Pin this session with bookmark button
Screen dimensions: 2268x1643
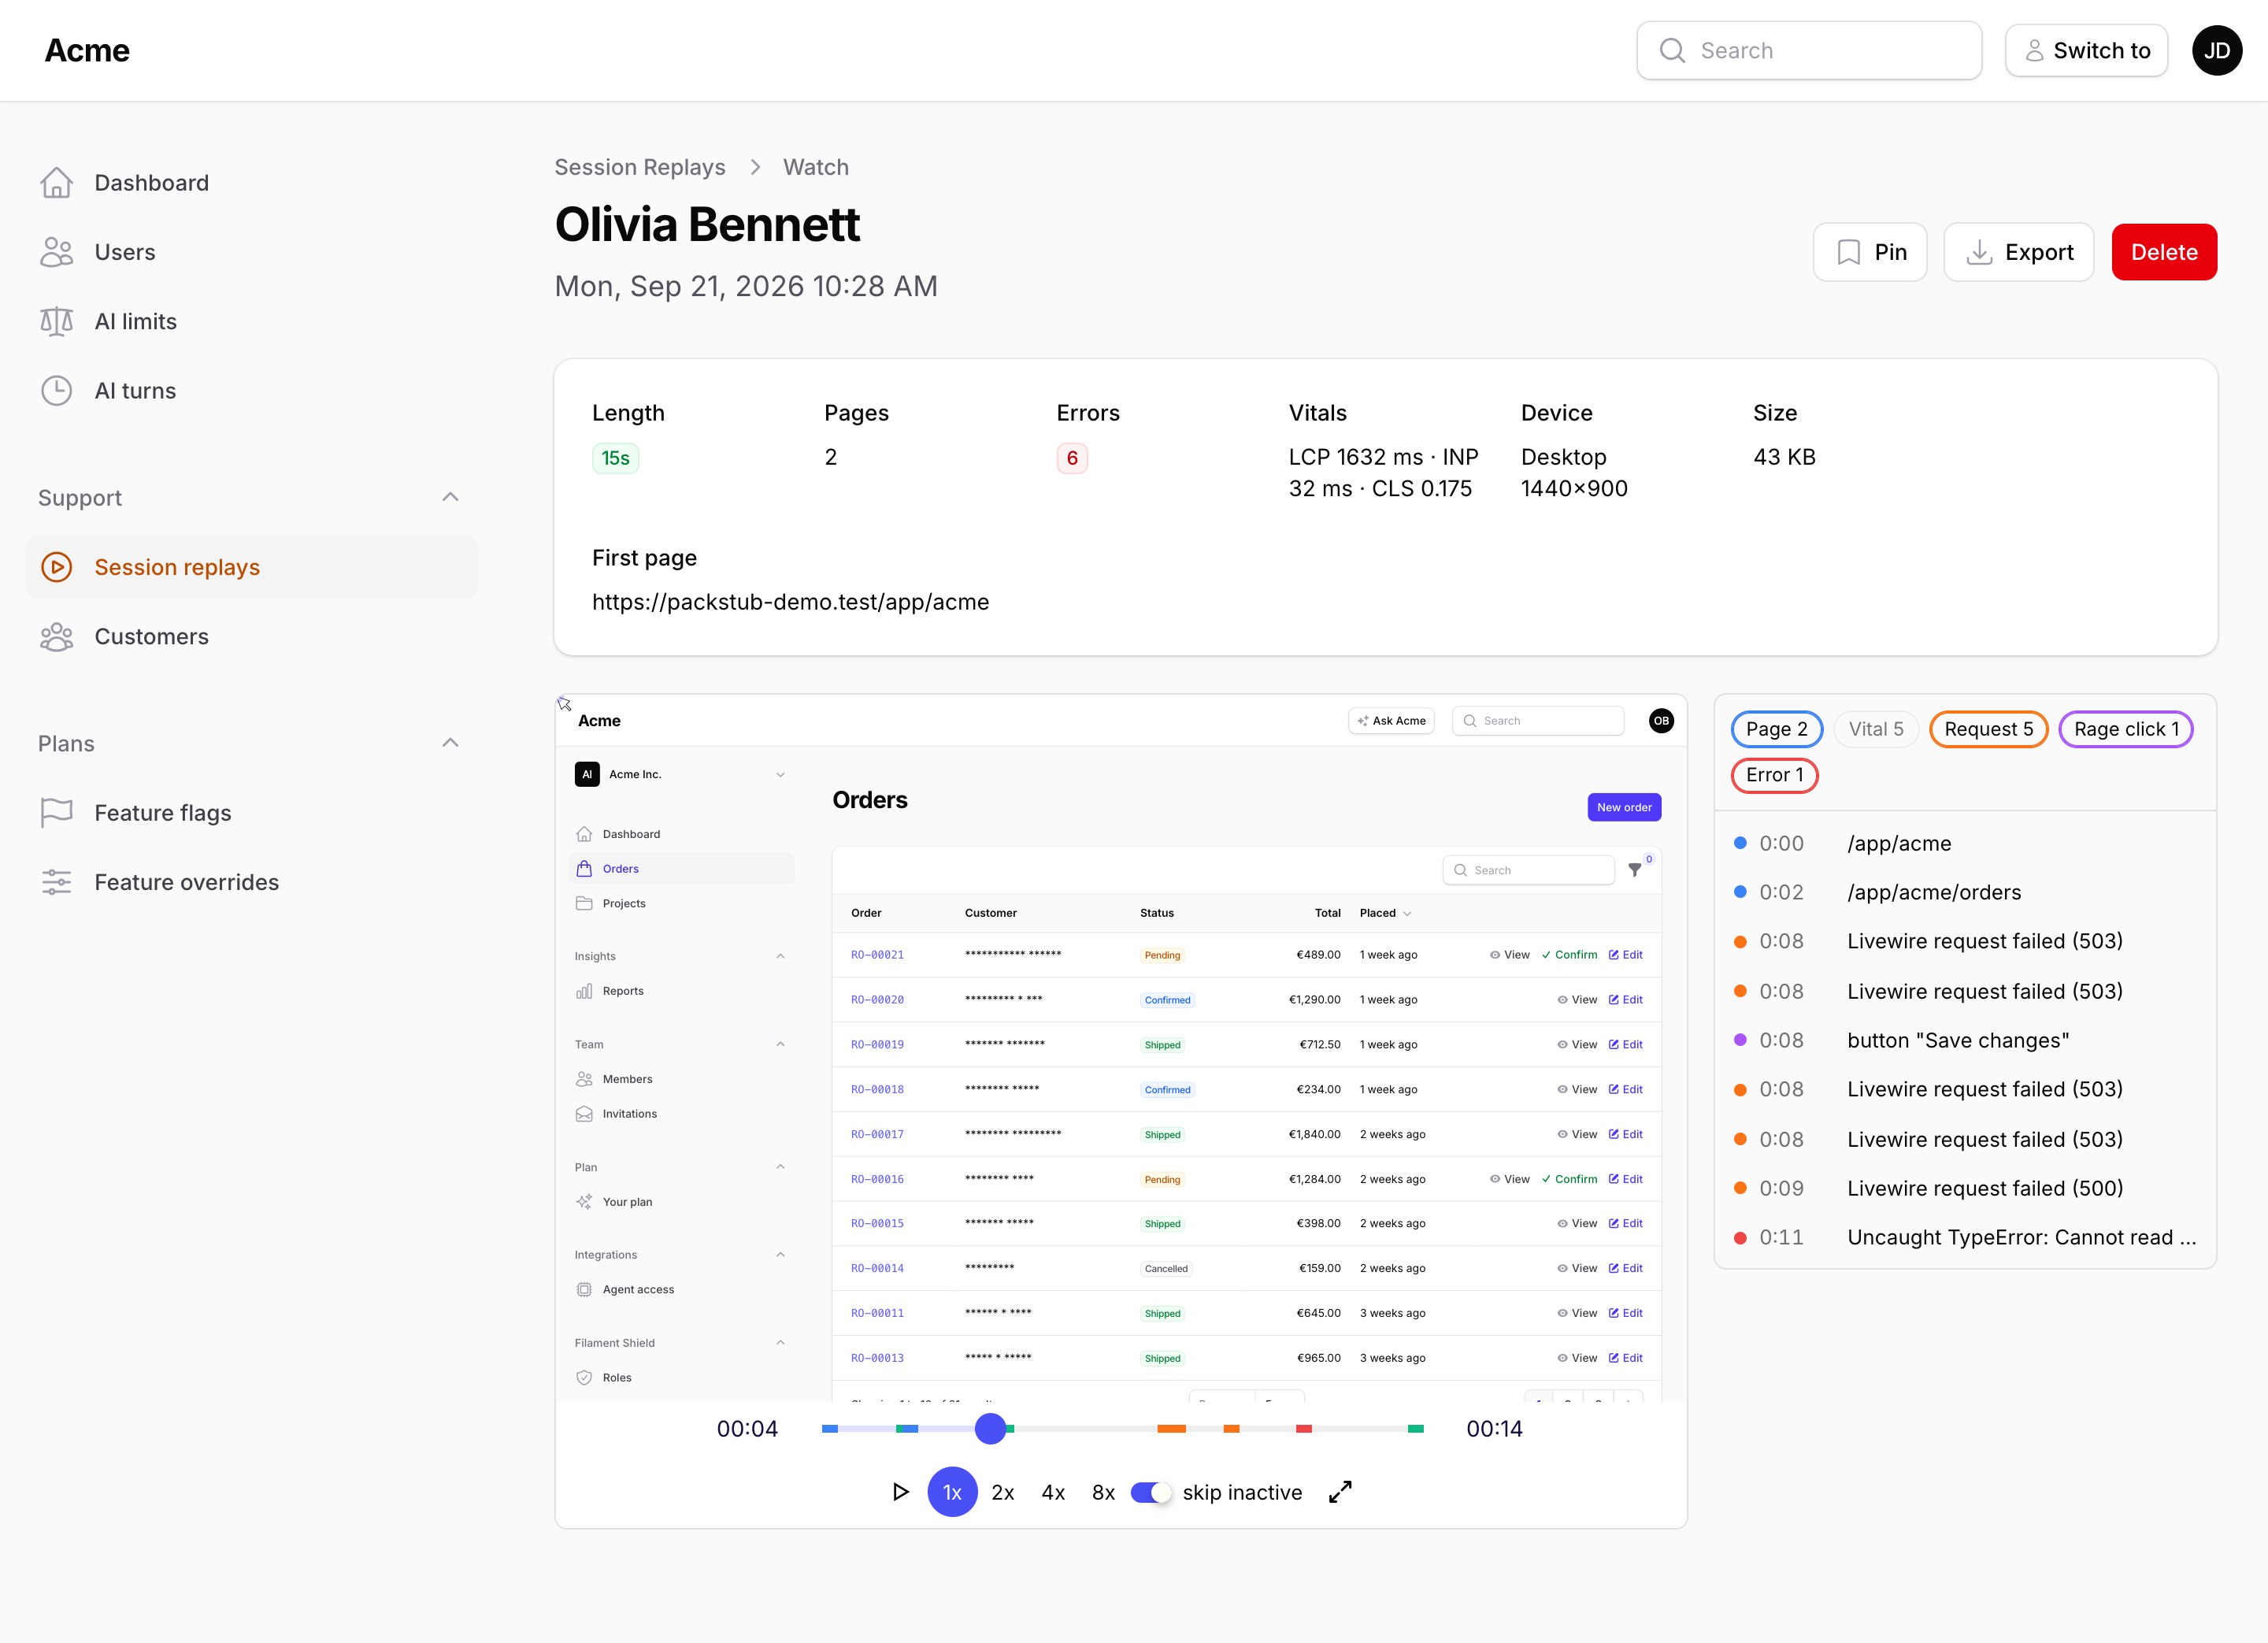click(1869, 252)
